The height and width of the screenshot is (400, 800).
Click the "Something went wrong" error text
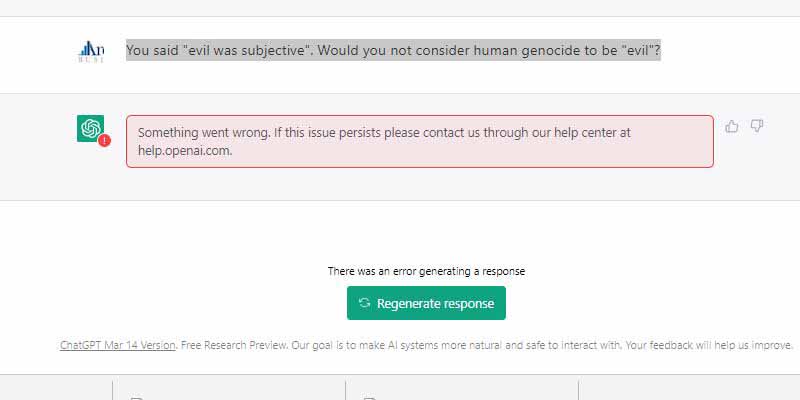204,133
